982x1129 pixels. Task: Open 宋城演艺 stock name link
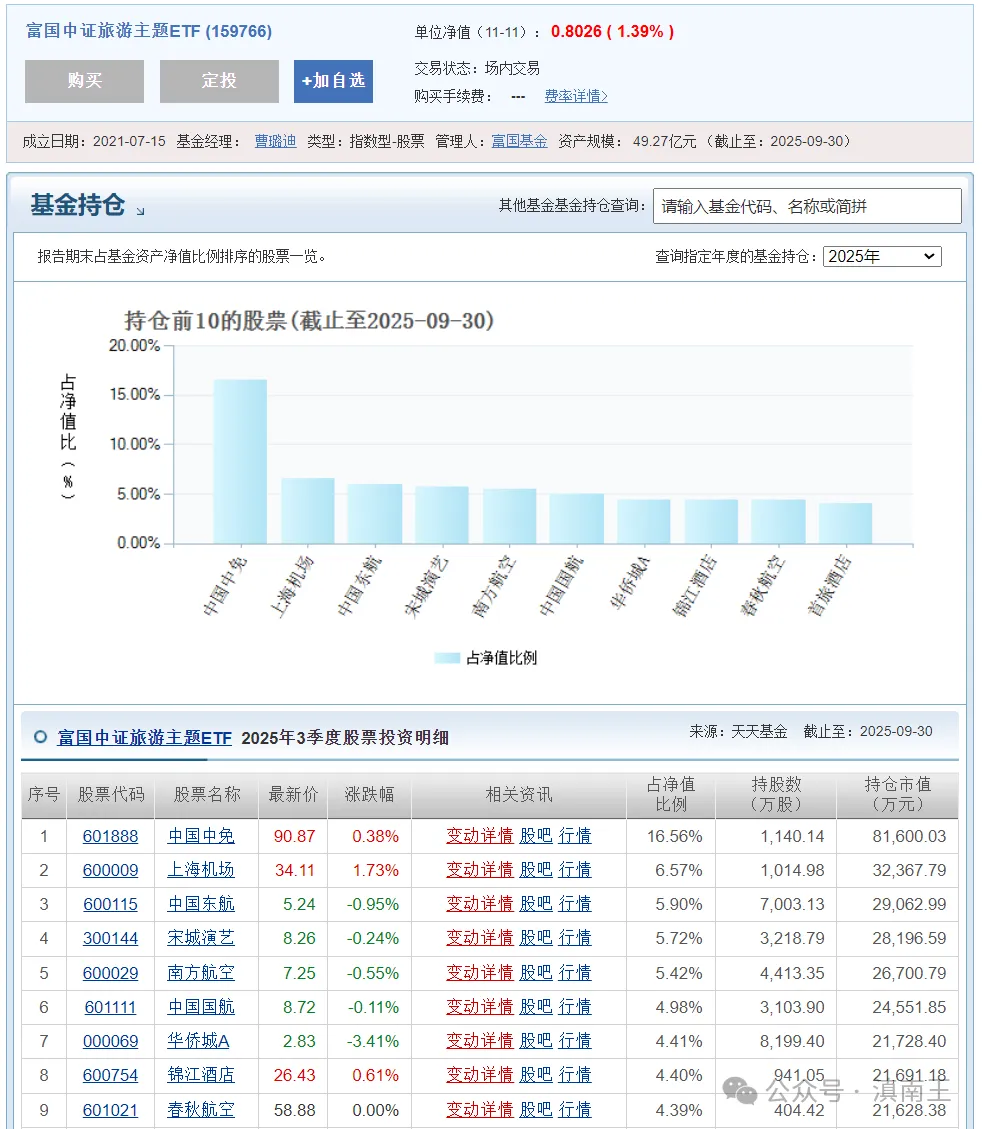[201, 938]
